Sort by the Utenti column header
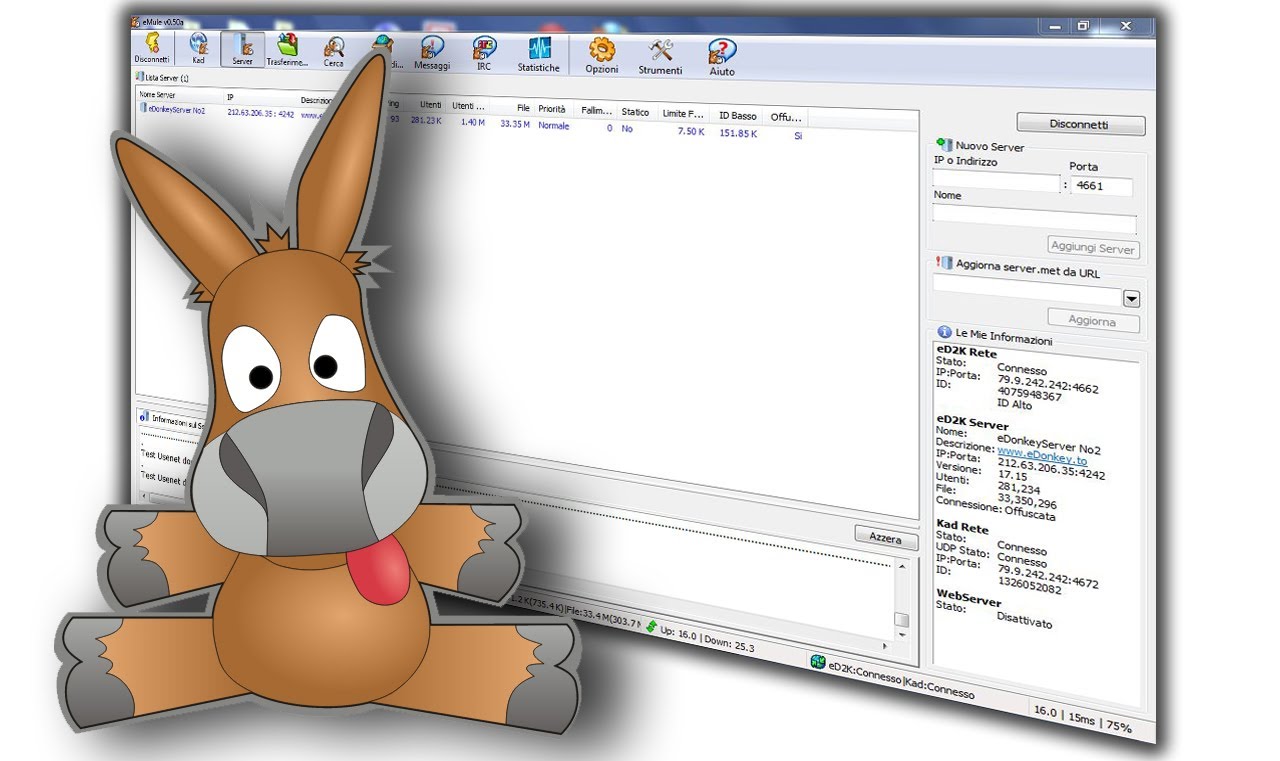The image size is (1280, 761). point(431,105)
